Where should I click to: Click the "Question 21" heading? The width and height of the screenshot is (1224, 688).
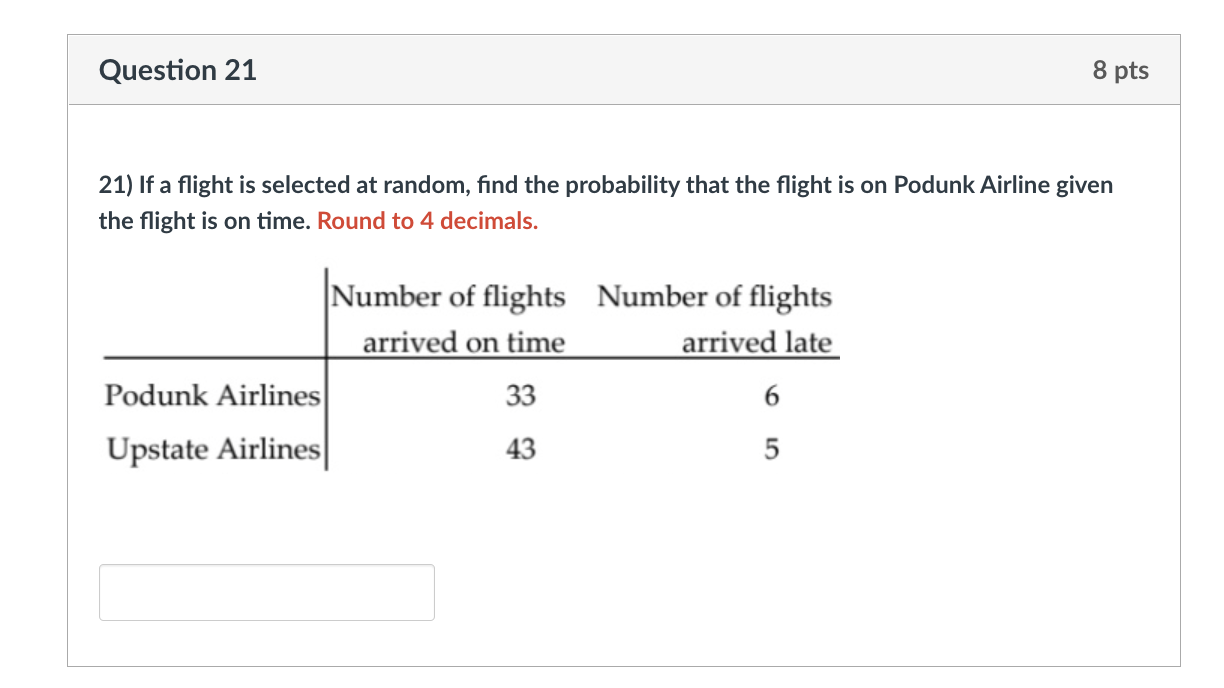click(178, 70)
